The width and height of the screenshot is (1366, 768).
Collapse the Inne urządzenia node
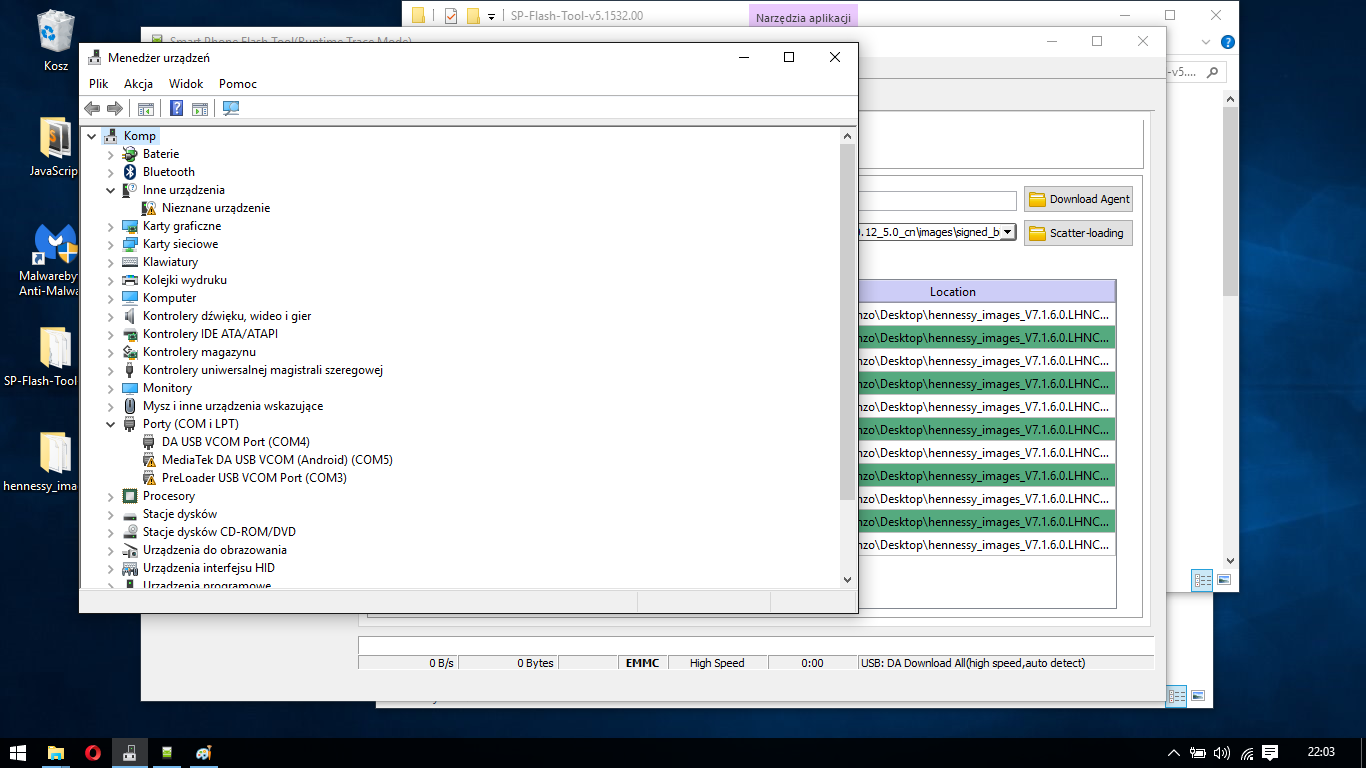pyautogui.click(x=111, y=190)
